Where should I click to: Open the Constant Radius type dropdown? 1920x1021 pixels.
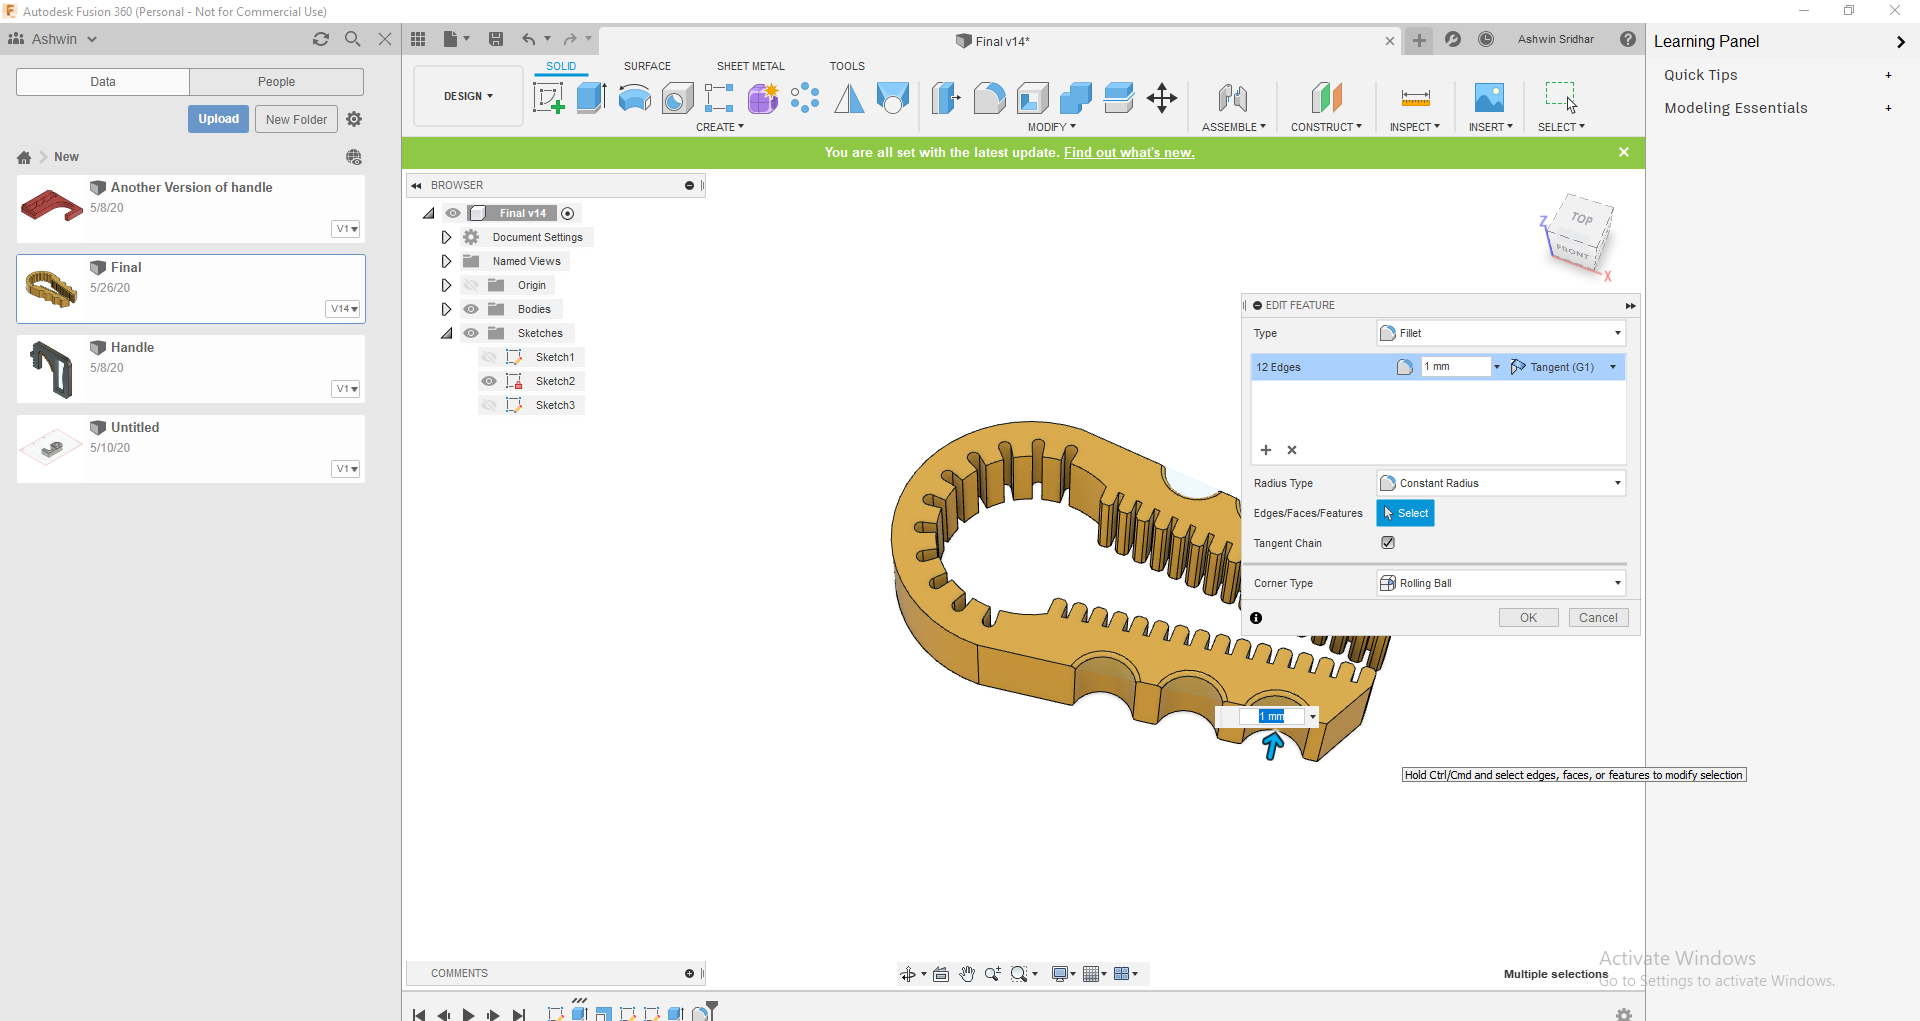[1501, 483]
